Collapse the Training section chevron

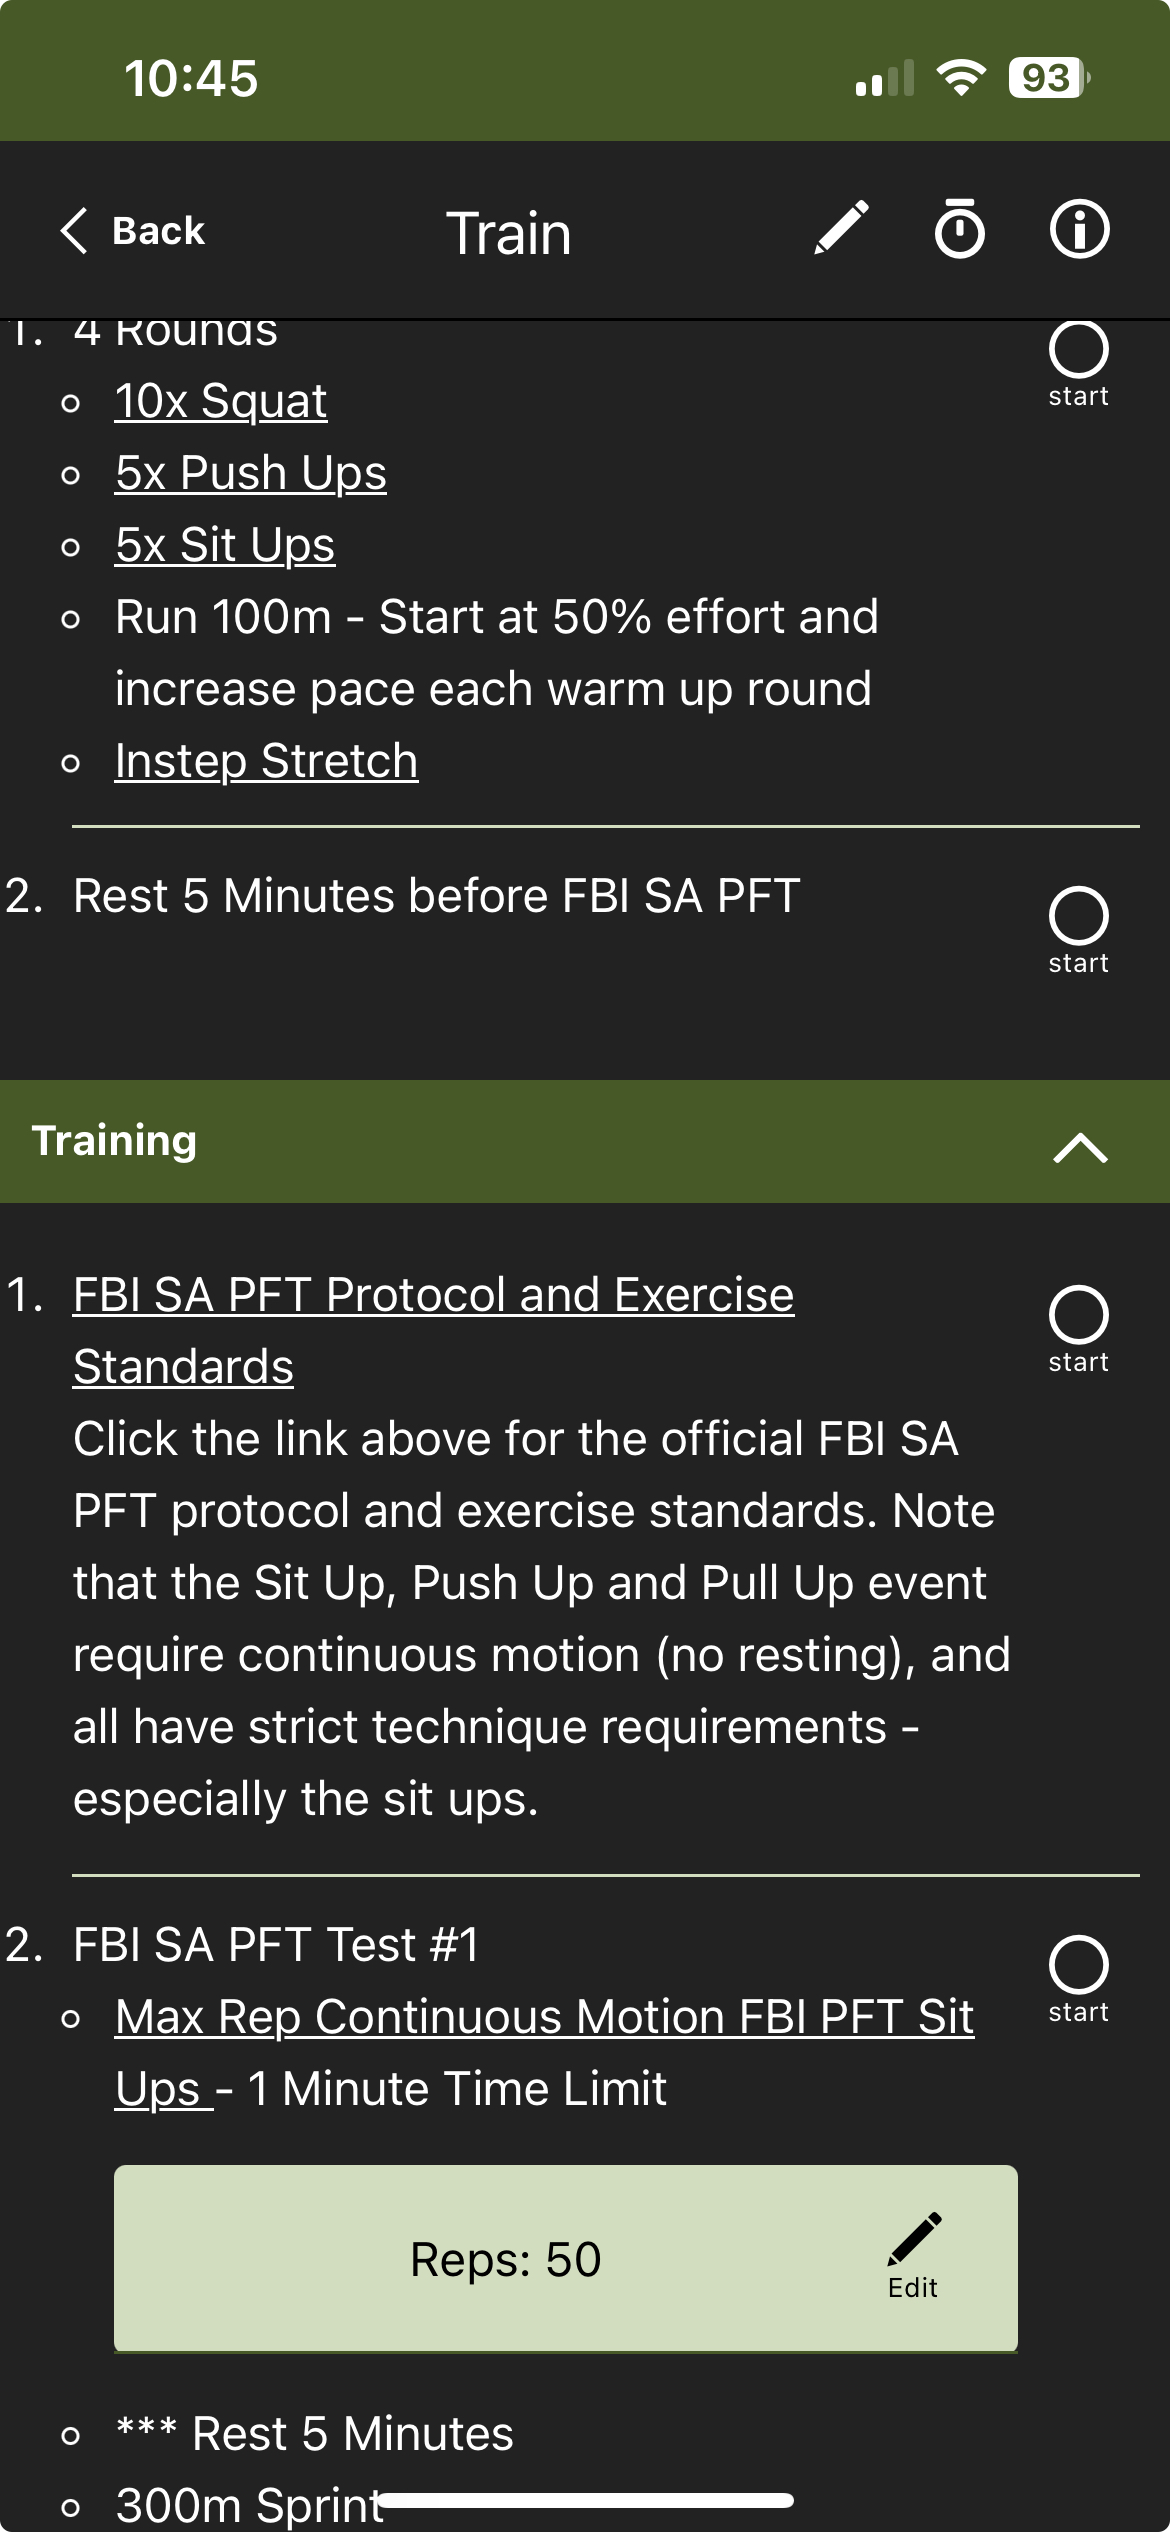[1080, 1146]
